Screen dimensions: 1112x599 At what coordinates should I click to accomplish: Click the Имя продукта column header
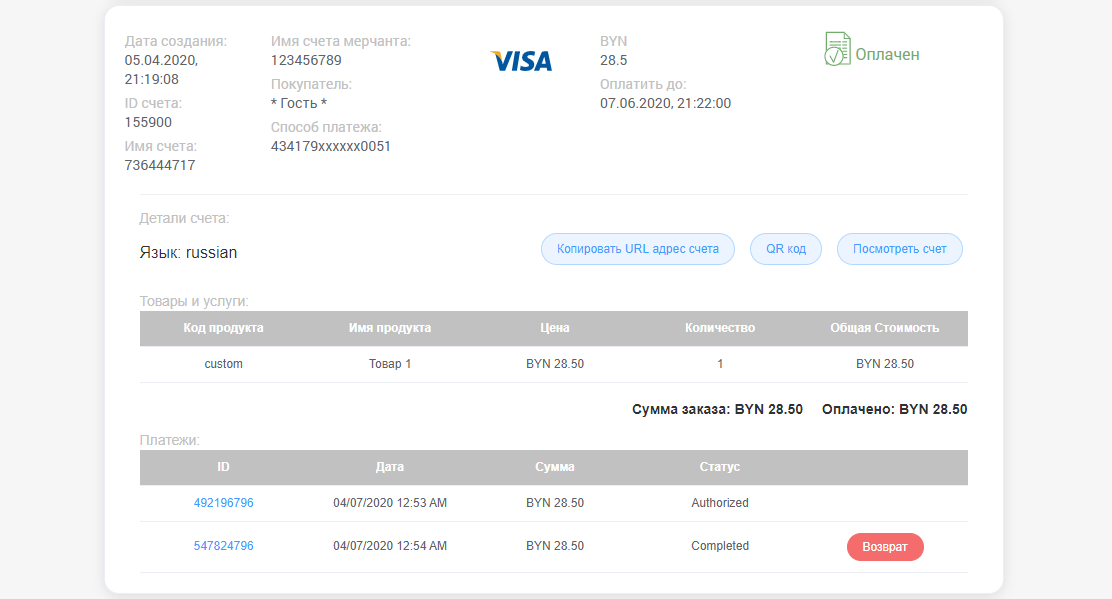[x=390, y=328]
